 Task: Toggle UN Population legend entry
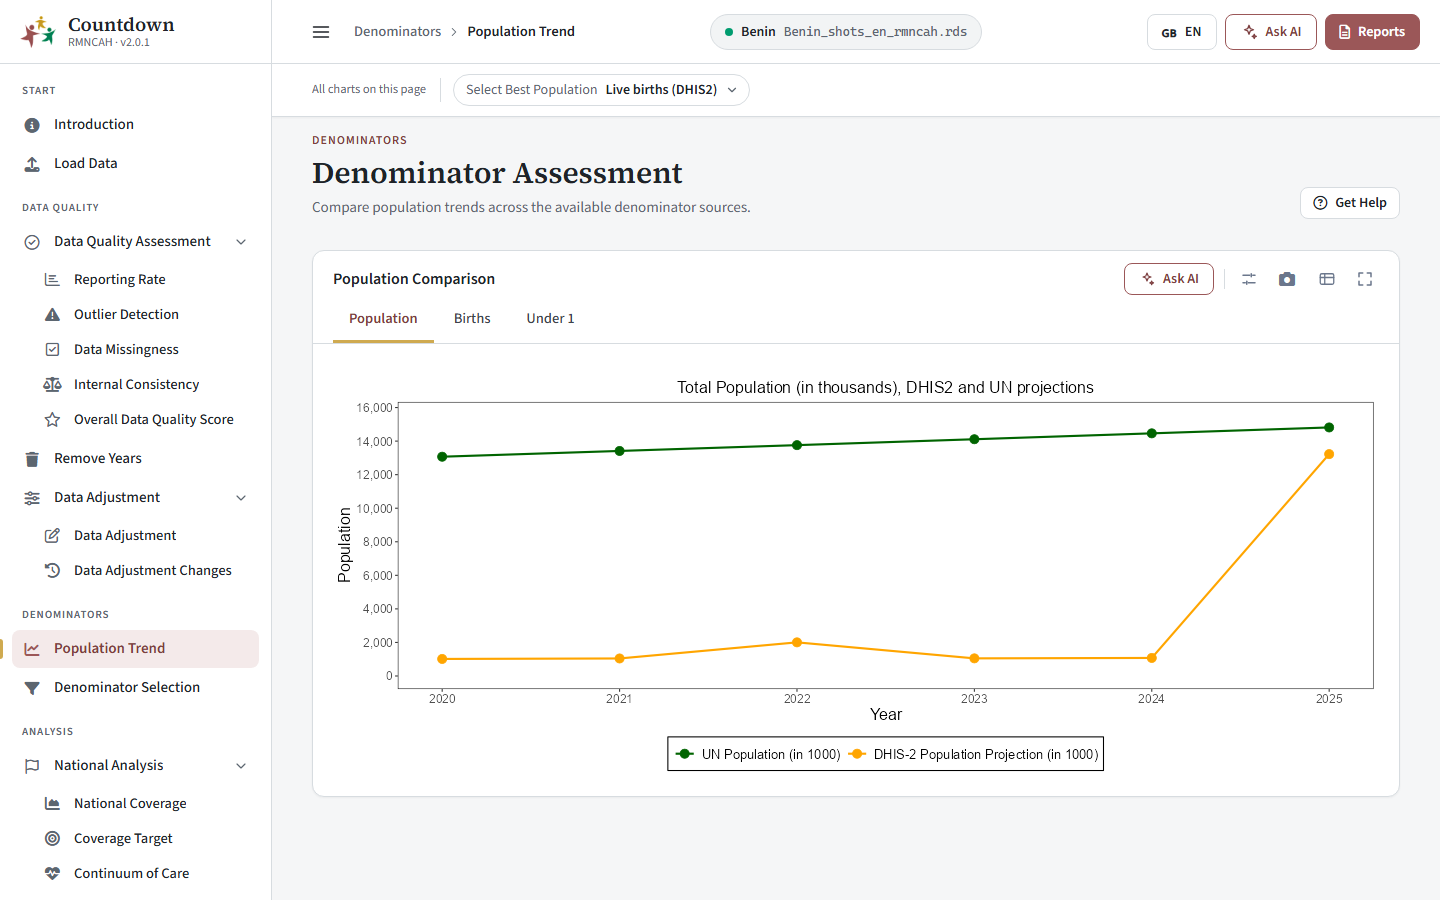click(x=759, y=754)
